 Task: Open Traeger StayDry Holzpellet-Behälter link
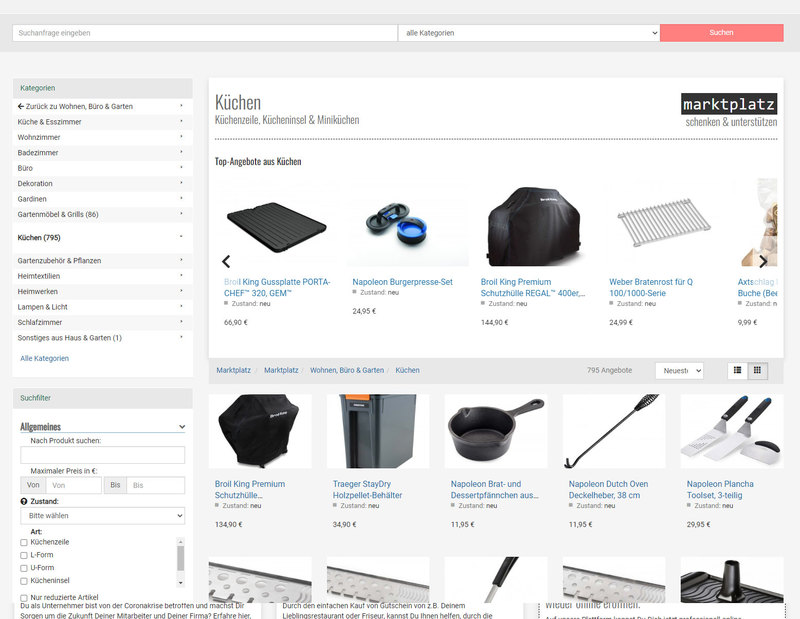click(367, 489)
